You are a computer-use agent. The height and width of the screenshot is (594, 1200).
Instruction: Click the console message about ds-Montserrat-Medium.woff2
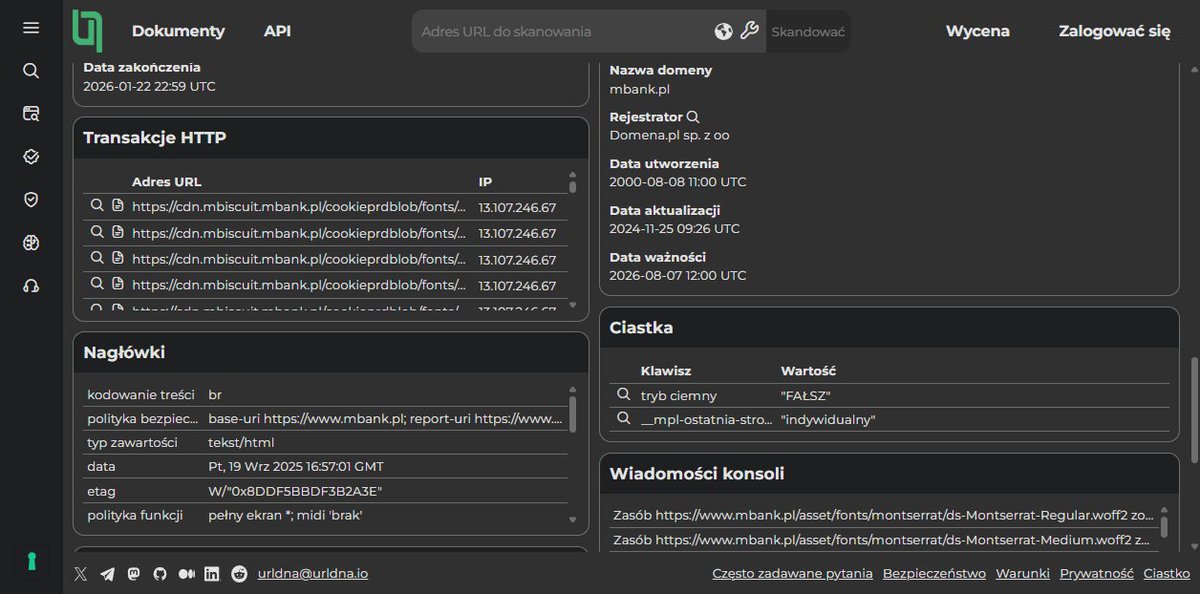point(883,540)
